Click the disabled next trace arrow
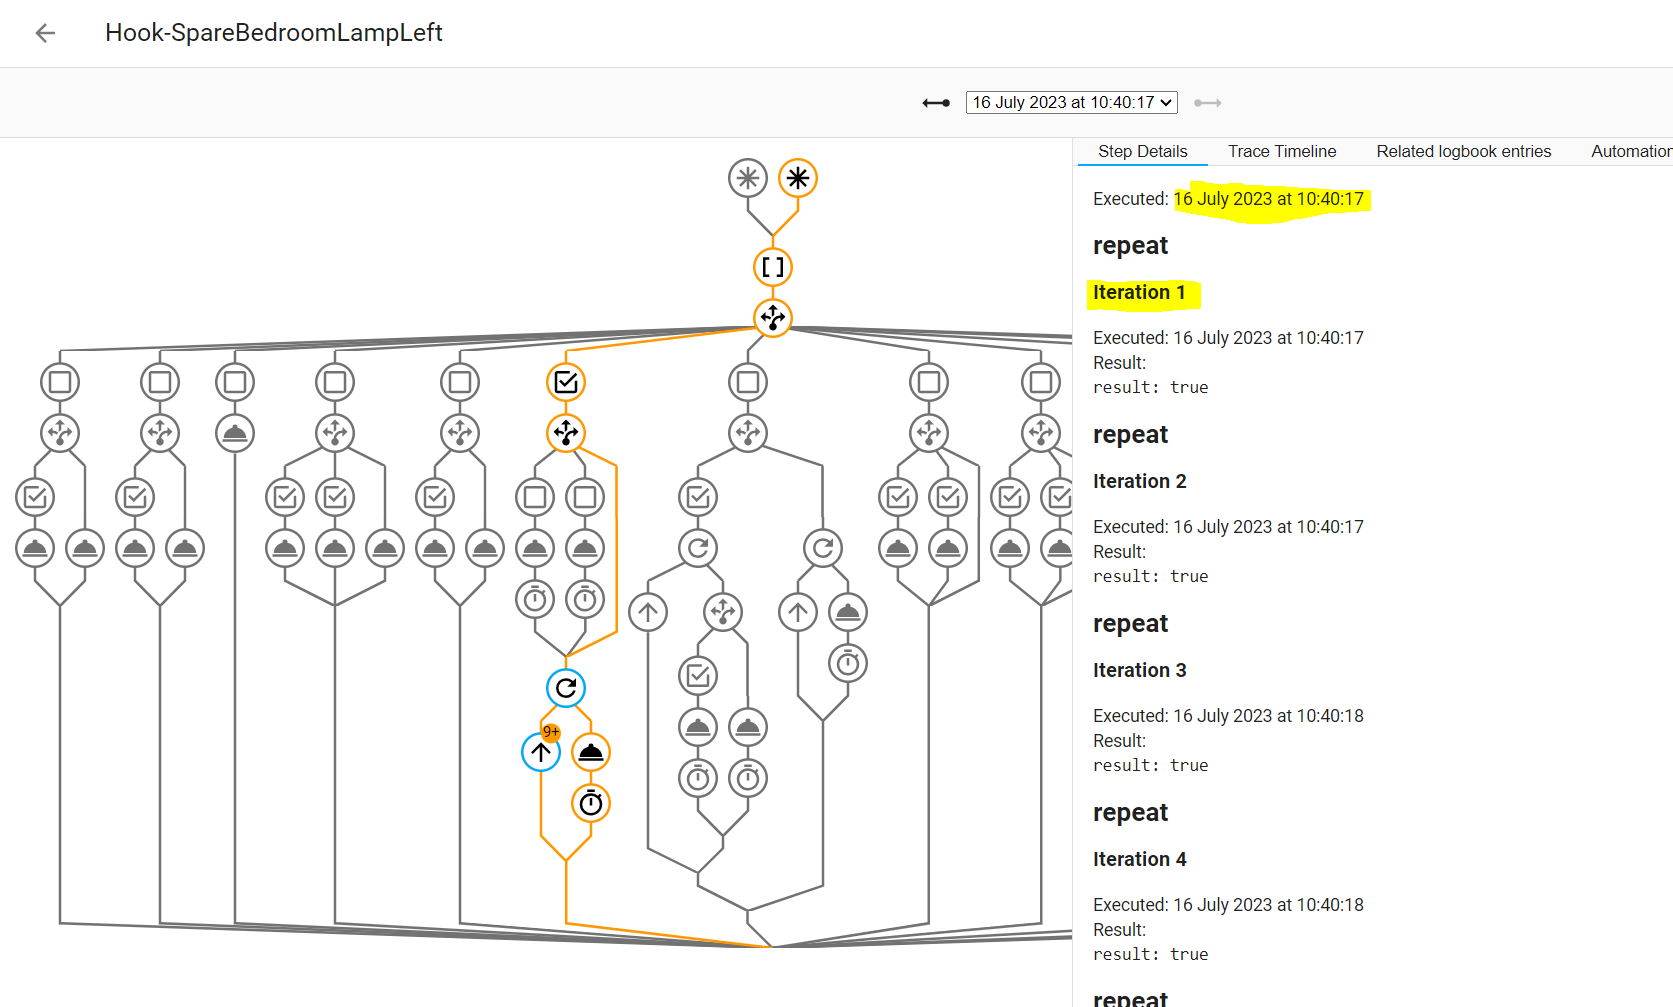 tap(1208, 102)
